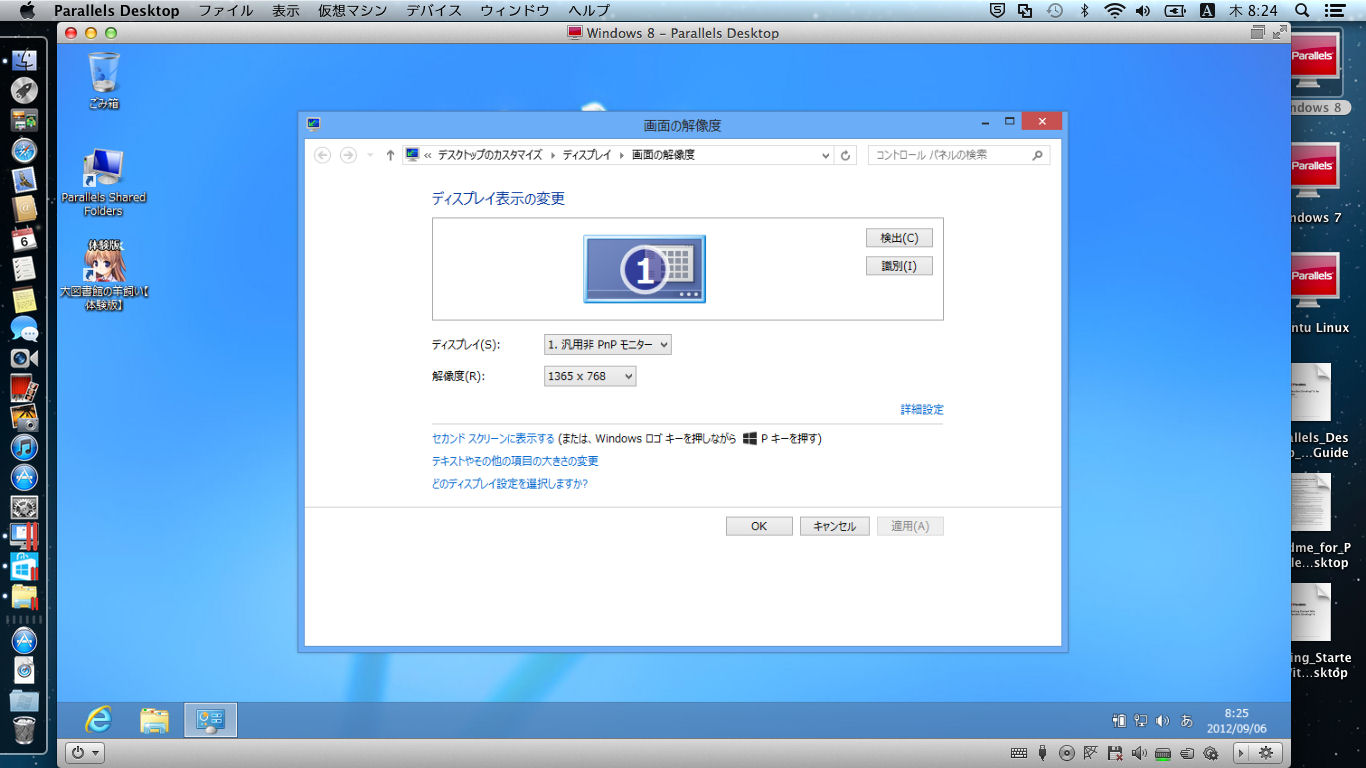Click the Parallels shared folders hand icon
Image resolution: width=1366 pixels, height=768 pixels.
coord(1187,753)
